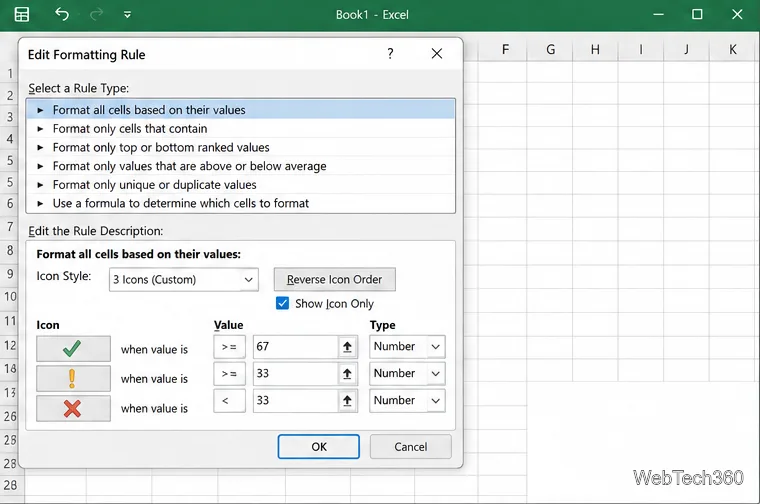
Task: Click range selector arrow next to 67
Action: [347, 347]
